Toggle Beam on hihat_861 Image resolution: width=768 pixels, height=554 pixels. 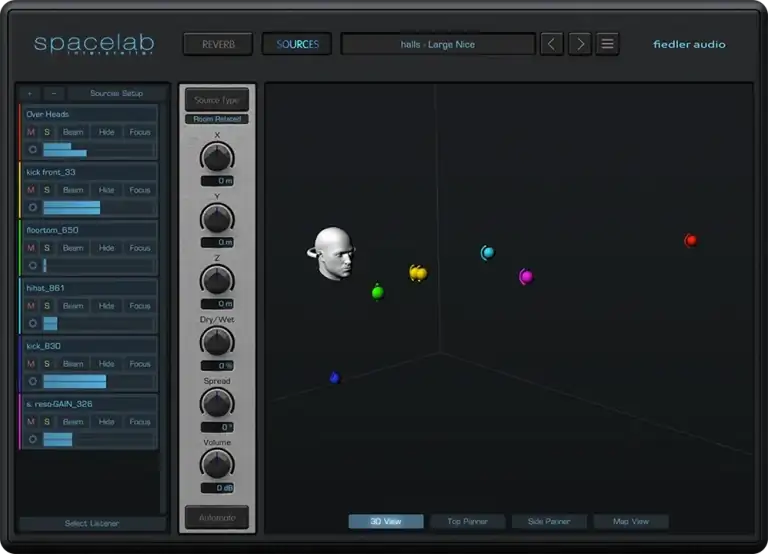[73, 306]
